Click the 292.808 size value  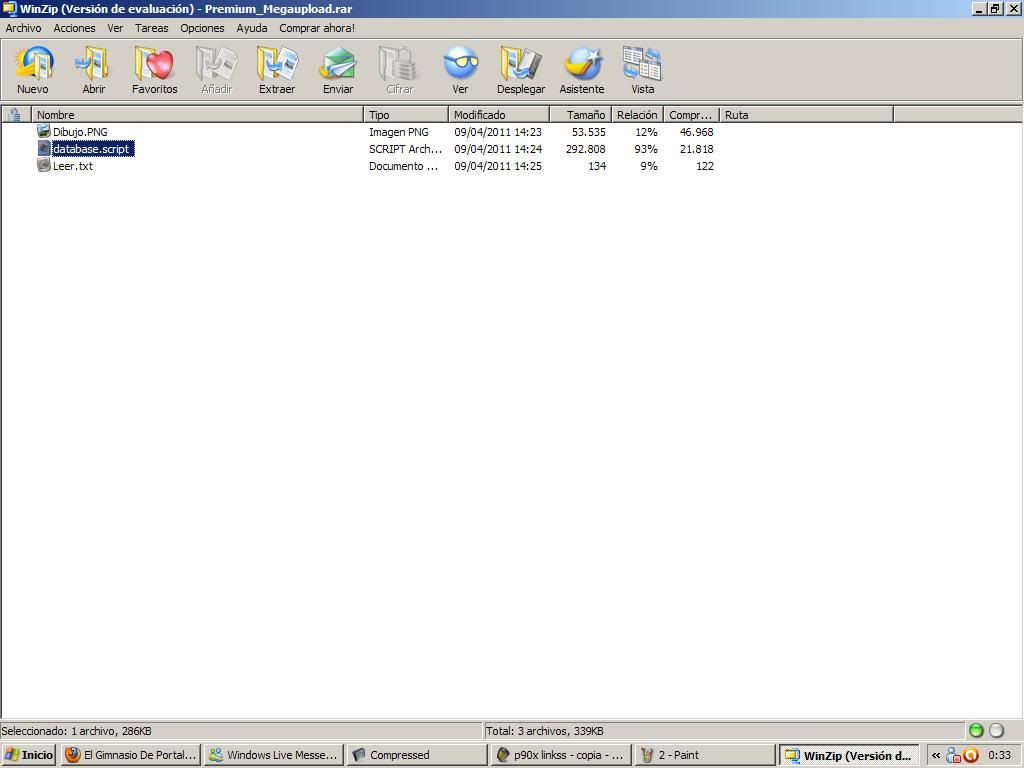point(586,149)
